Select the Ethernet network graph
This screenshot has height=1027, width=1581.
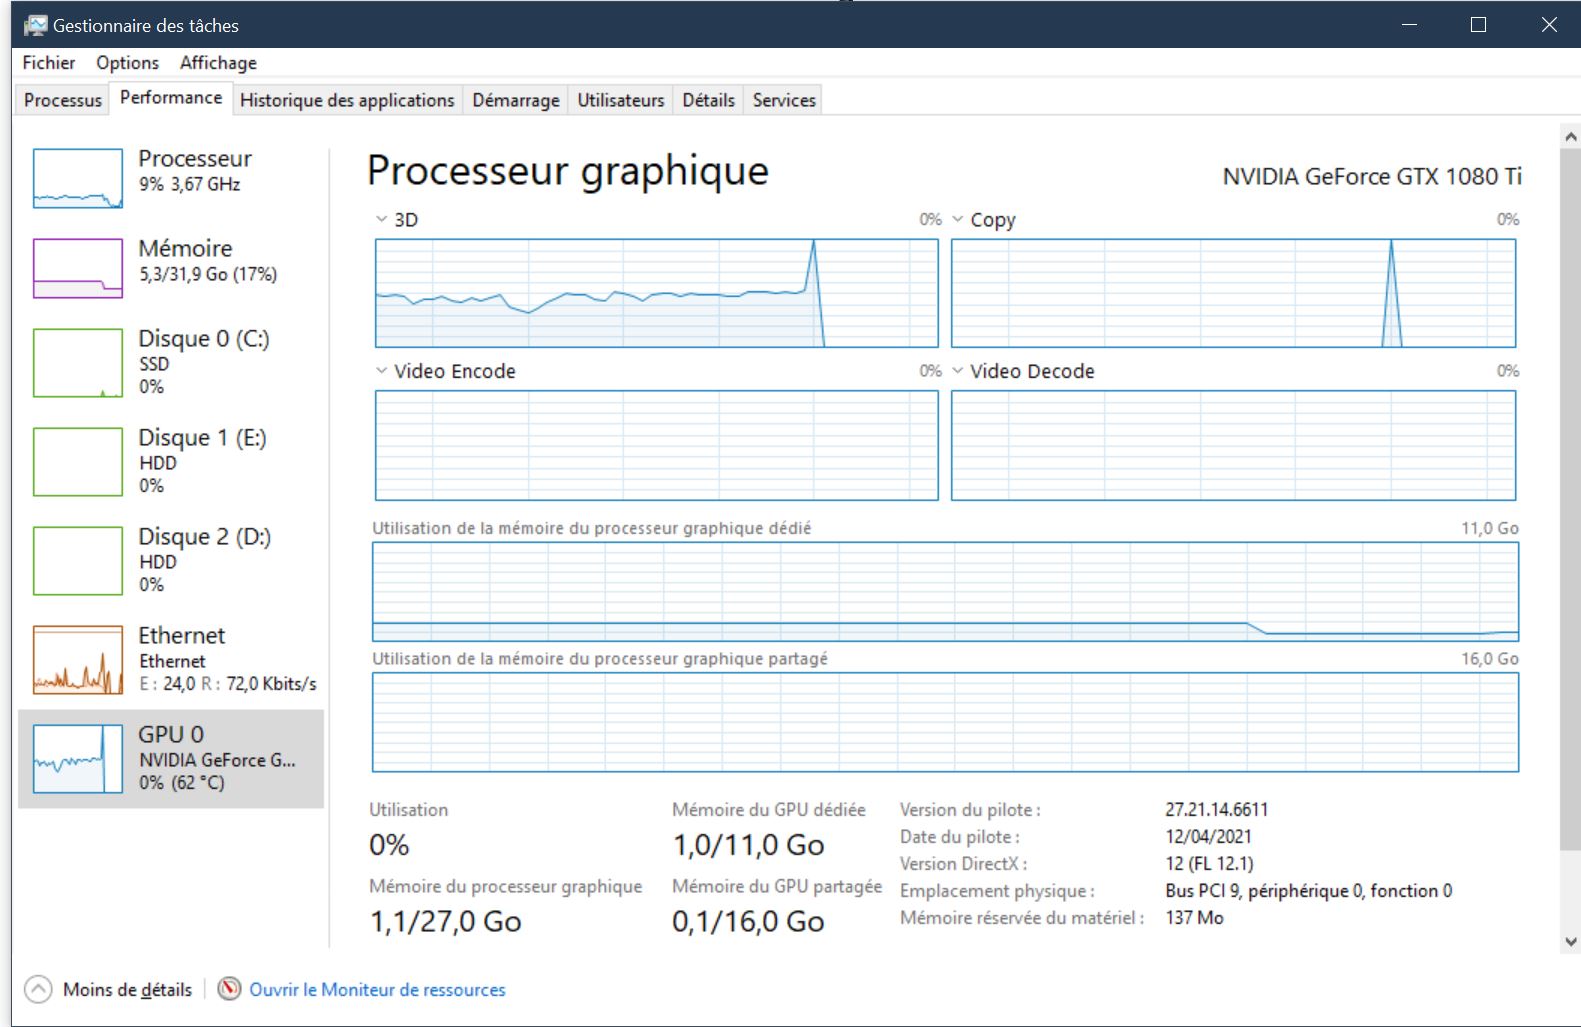(78, 660)
